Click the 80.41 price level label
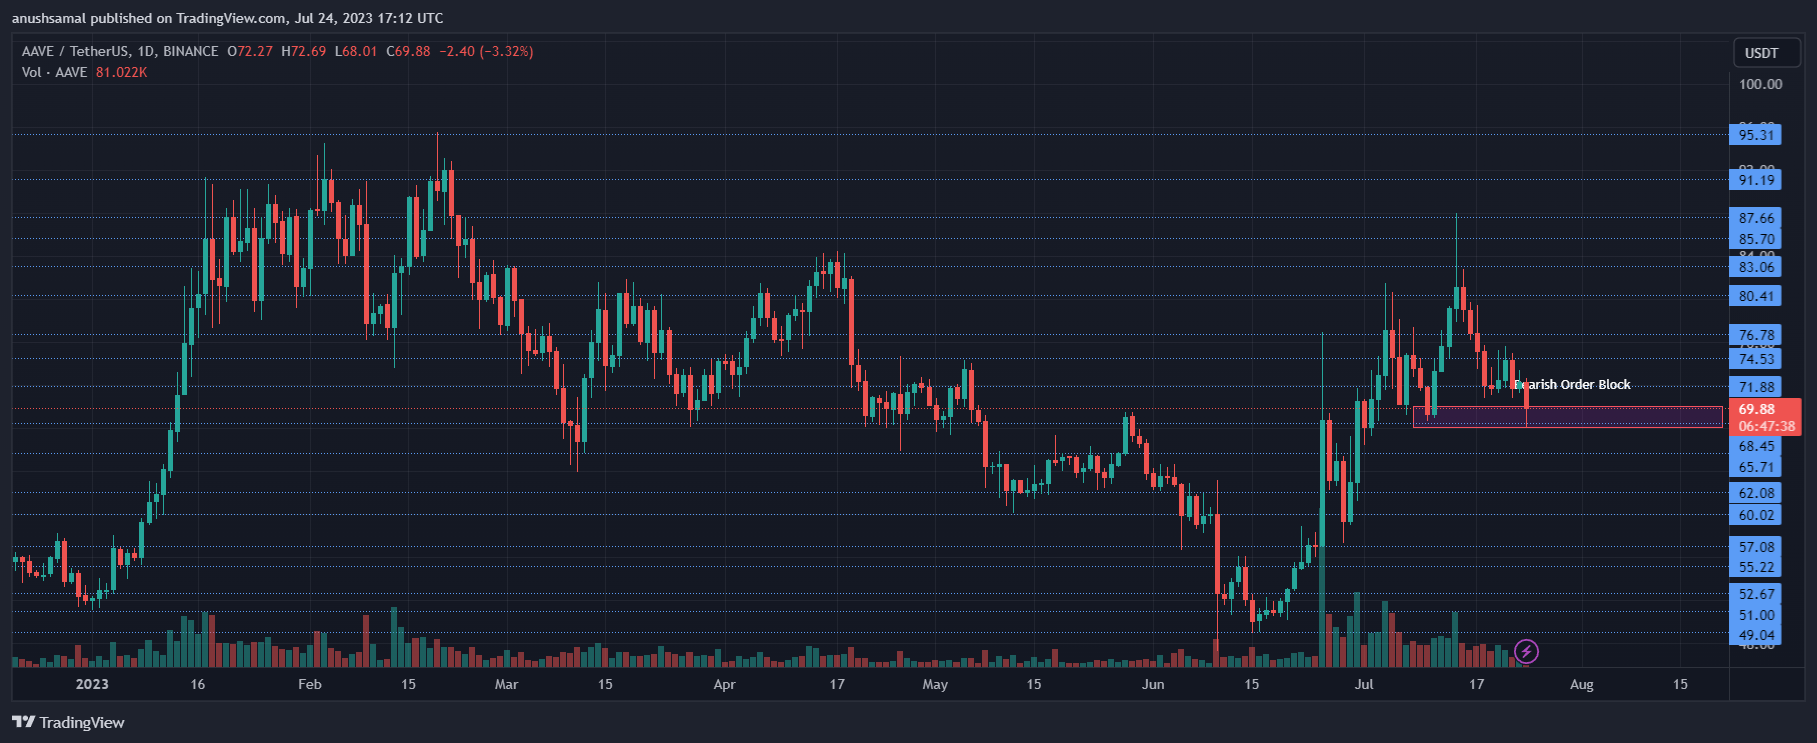 (1756, 296)
